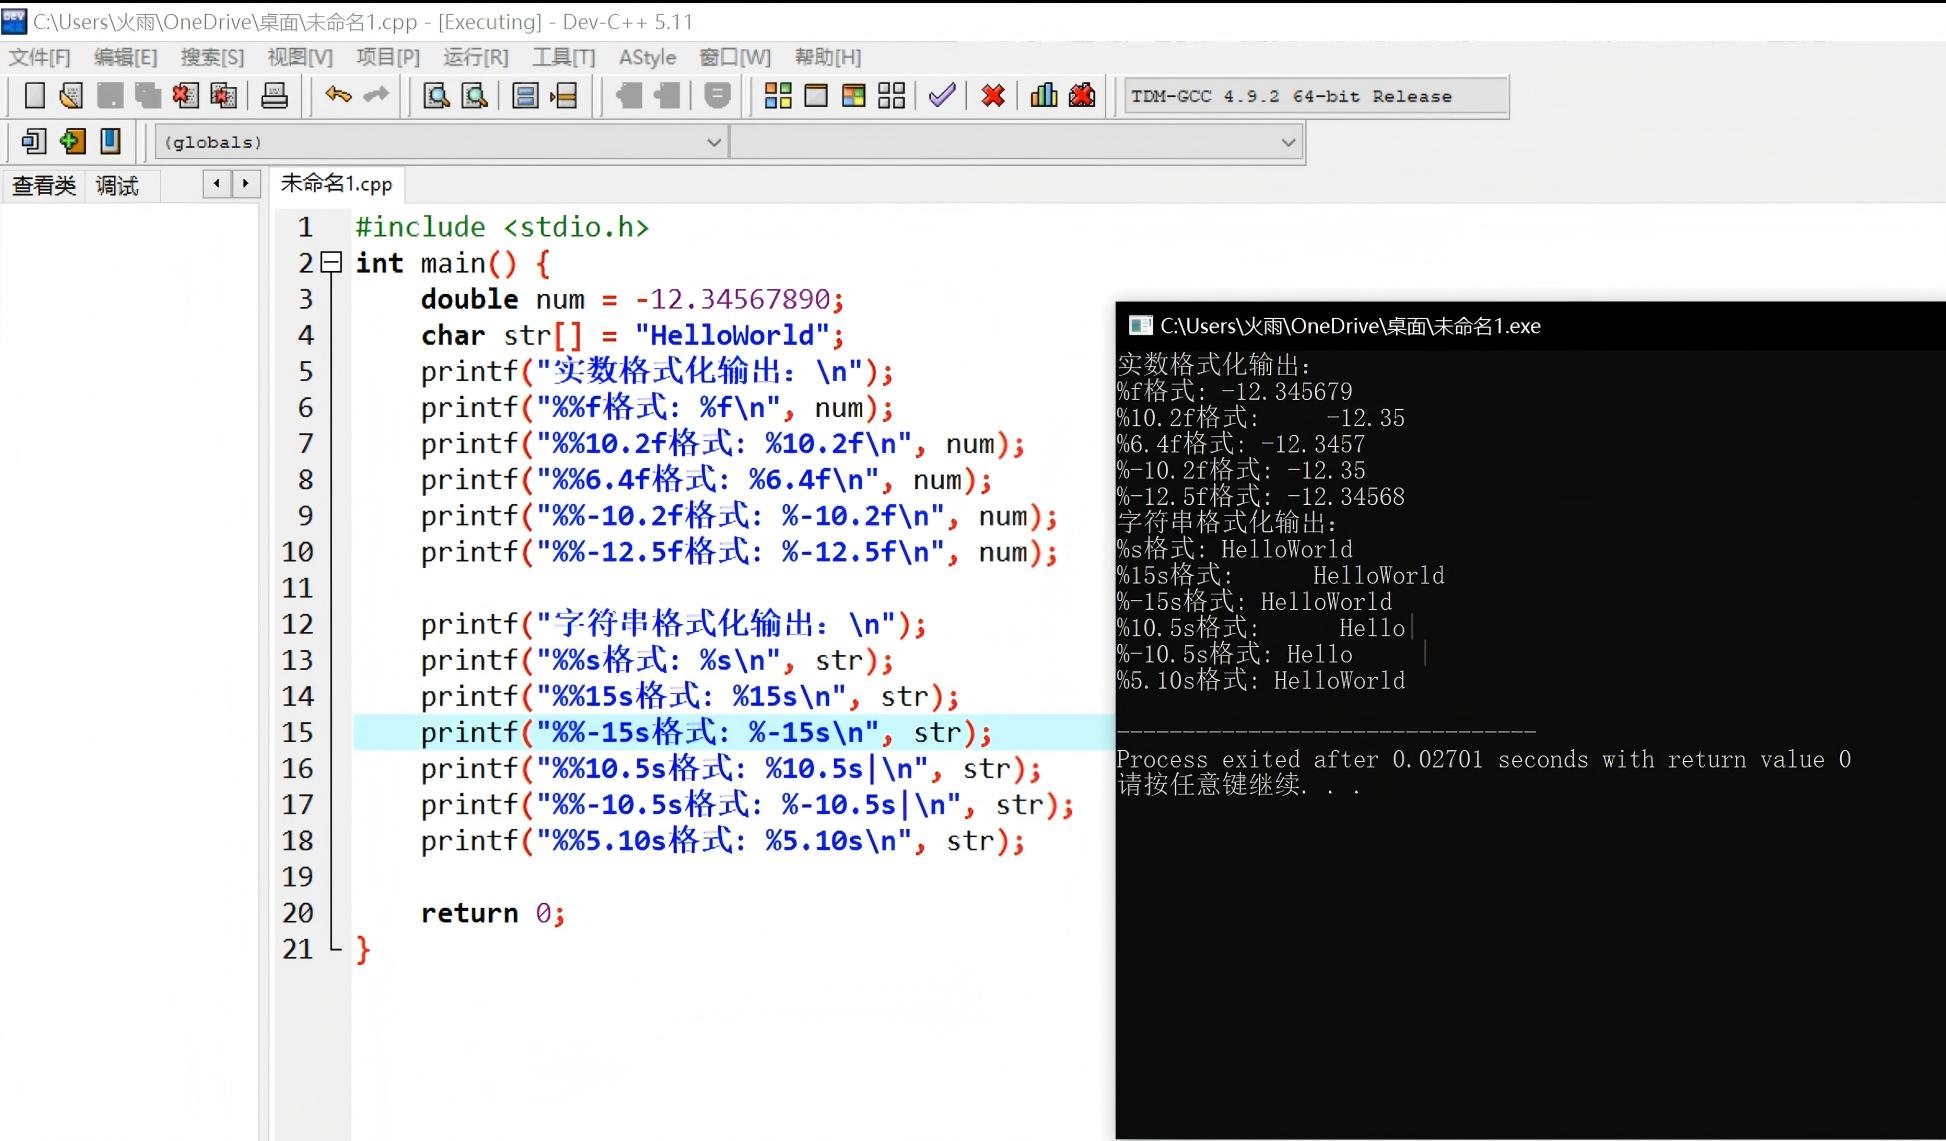Click the profile analysis bar chart icon
This screenshot has height=1141, width=1946.
1044,96
